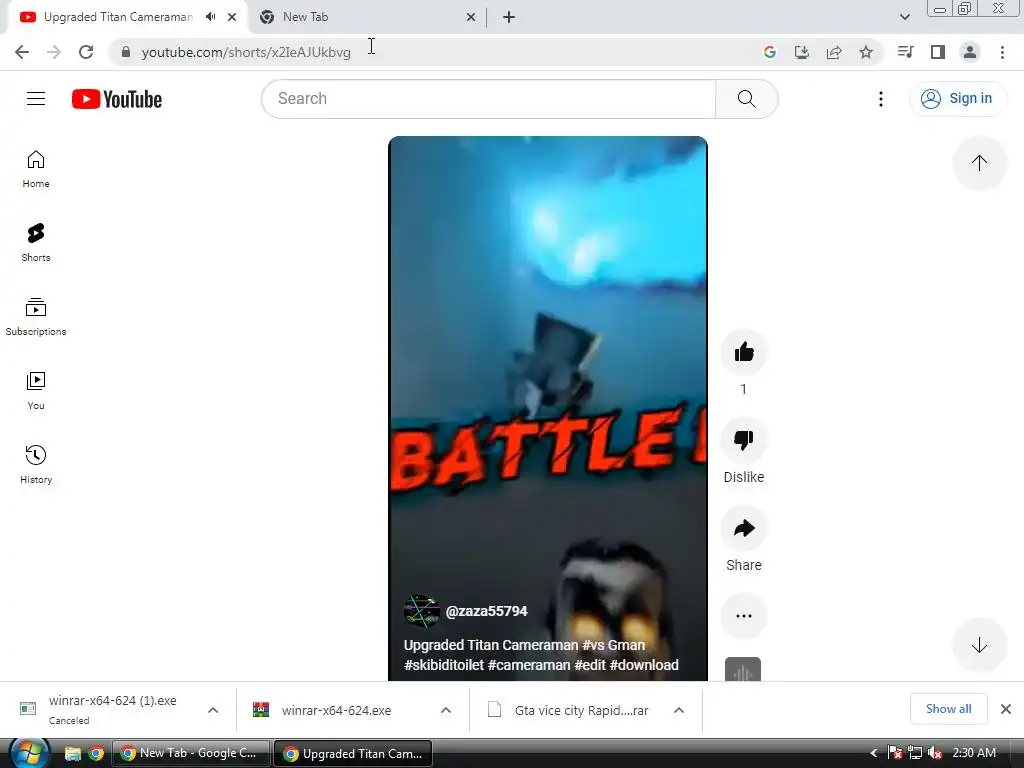Switch to New Tab - Google Chrome window

[x=191, y=753]
